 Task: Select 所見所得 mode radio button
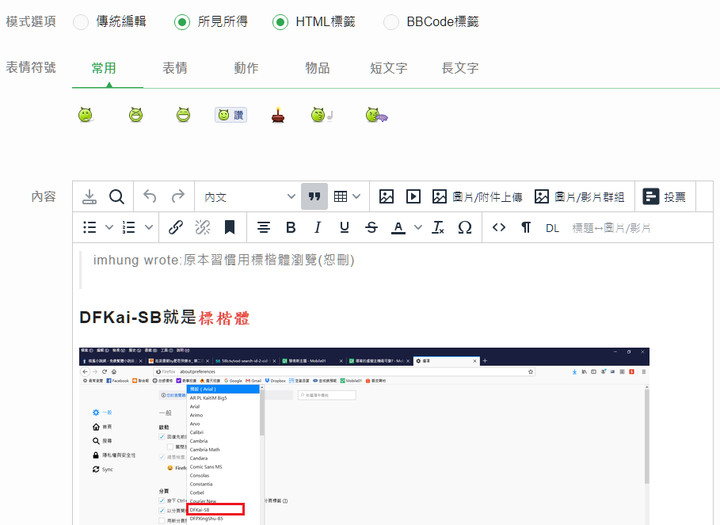[182, 22]
